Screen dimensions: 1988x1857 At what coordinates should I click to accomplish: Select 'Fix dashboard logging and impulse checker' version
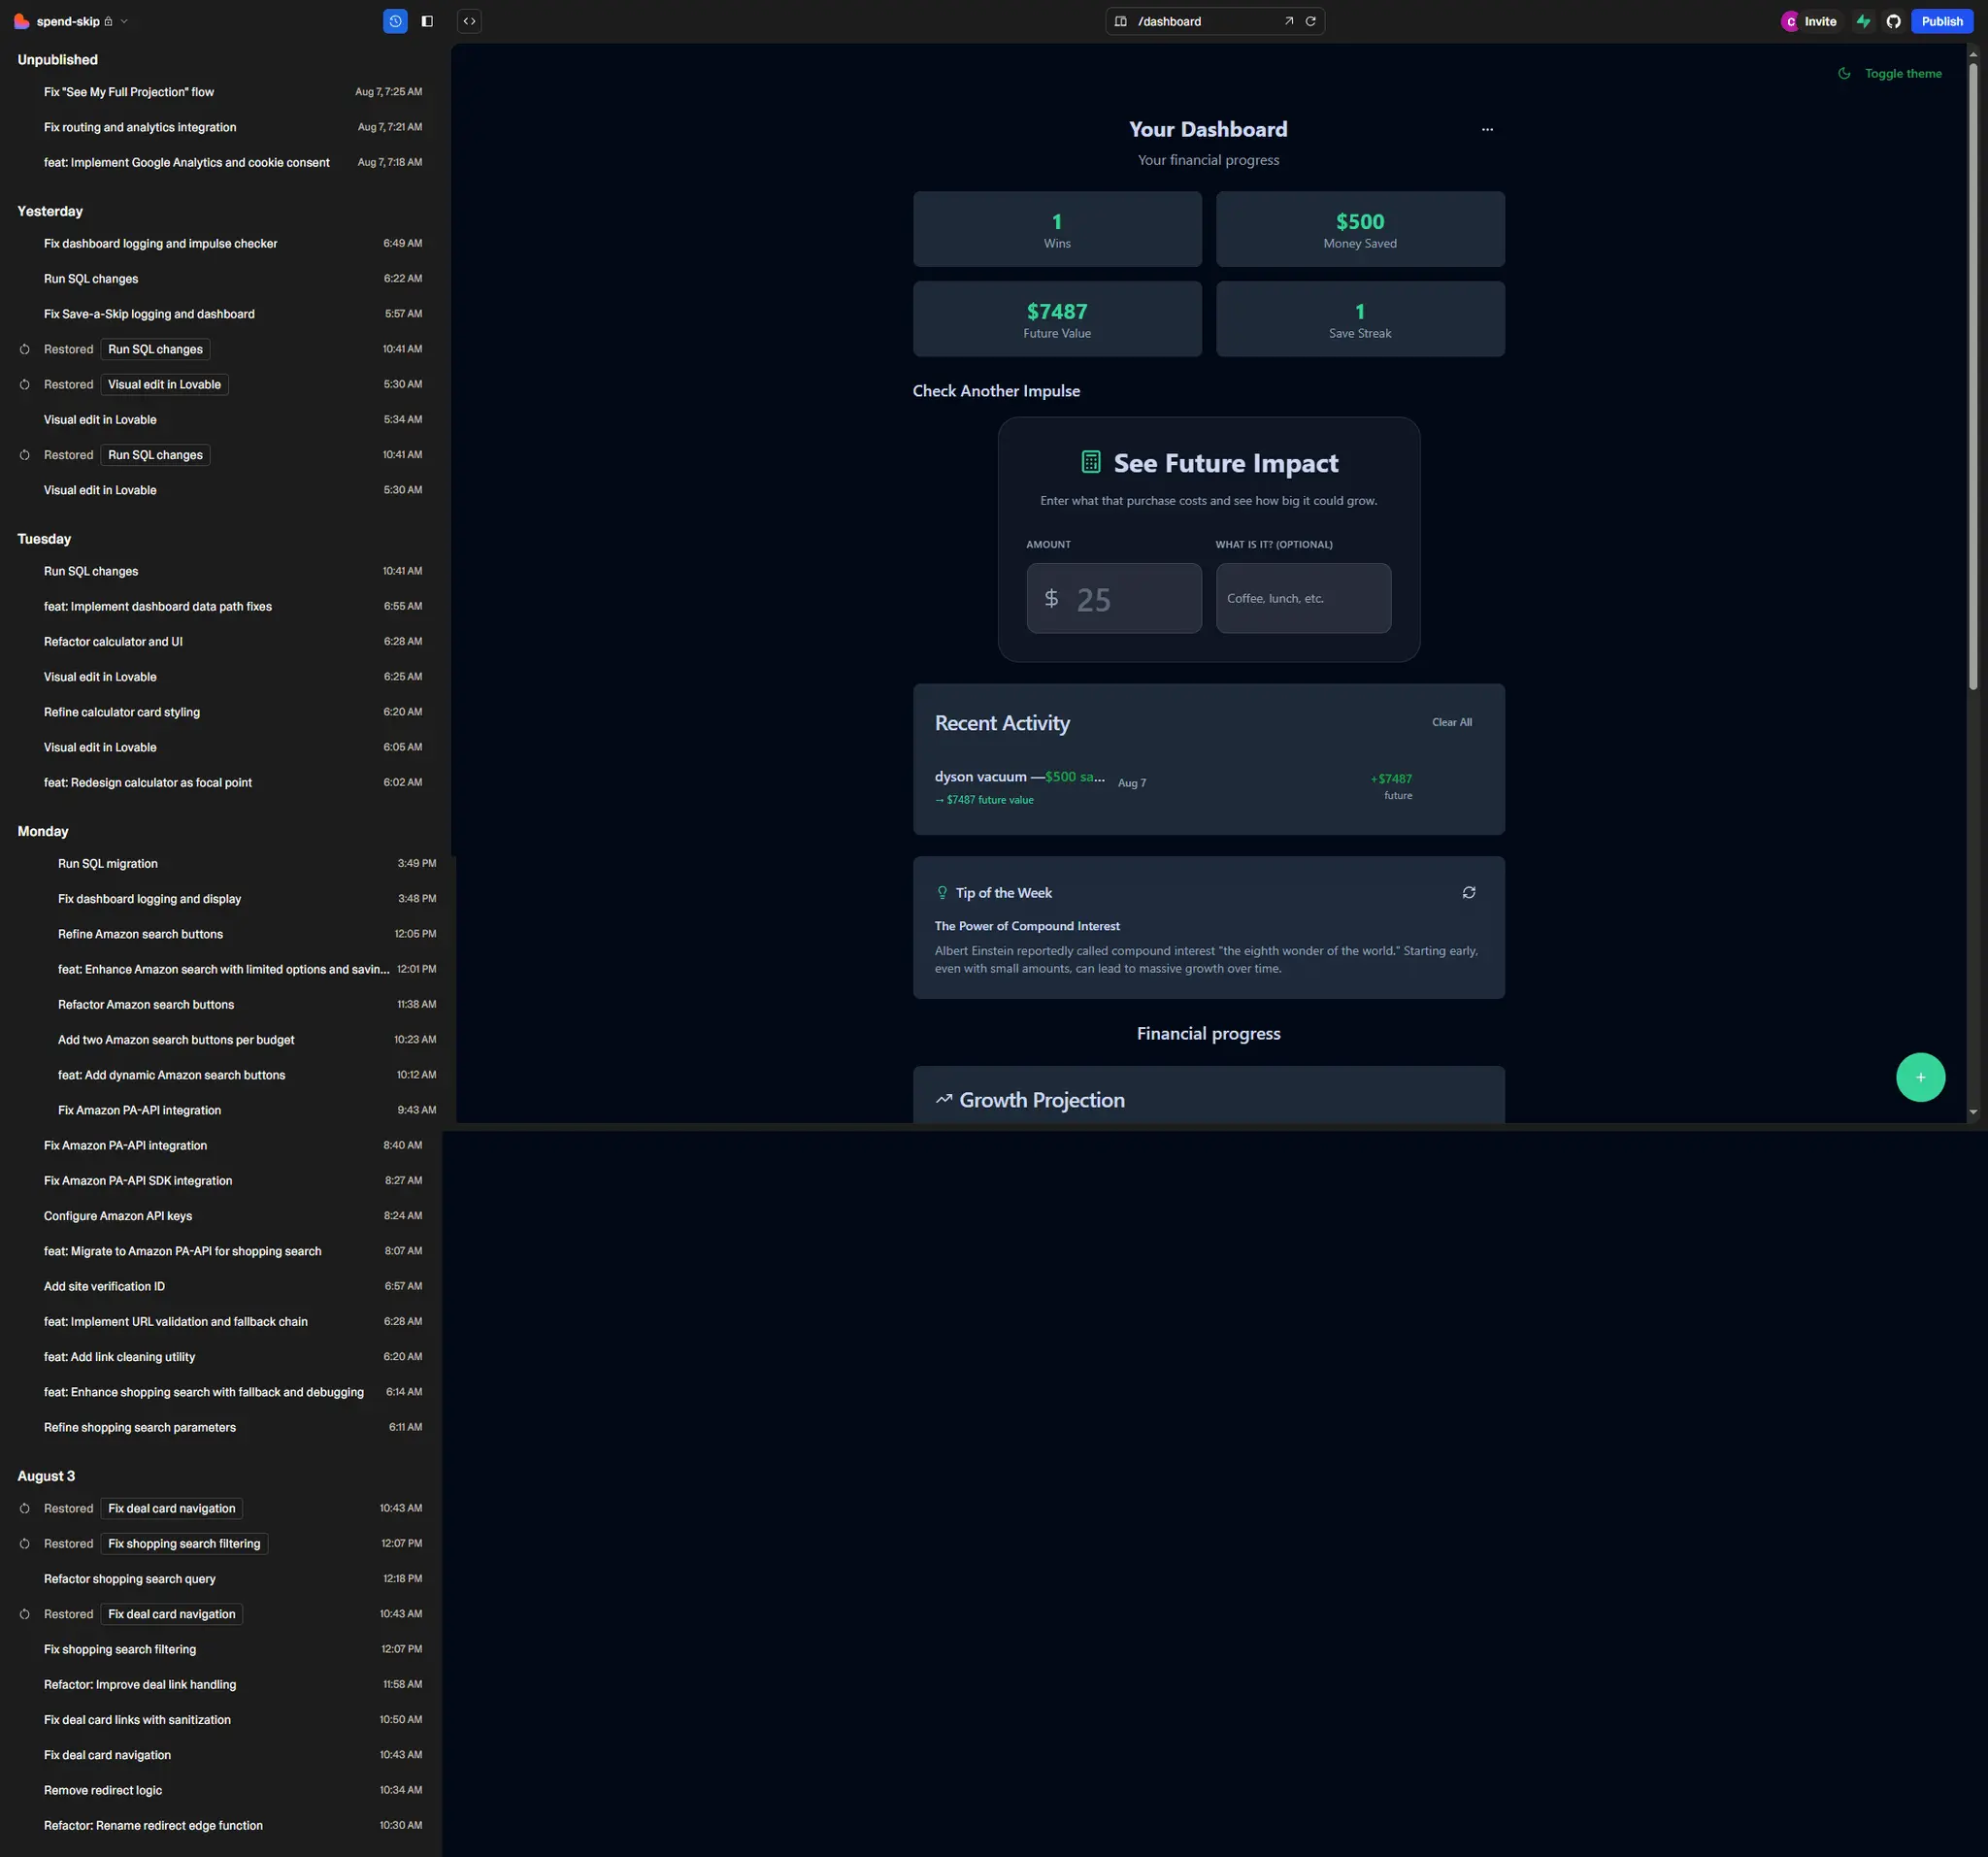[221, 243]
